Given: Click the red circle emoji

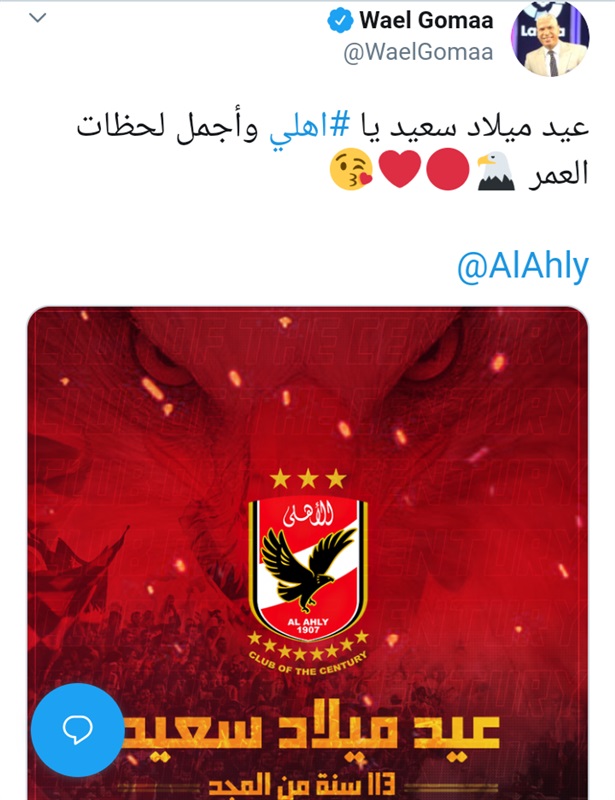Looking at the screenshot, I should pyautogui.click(x=448, y=170).
